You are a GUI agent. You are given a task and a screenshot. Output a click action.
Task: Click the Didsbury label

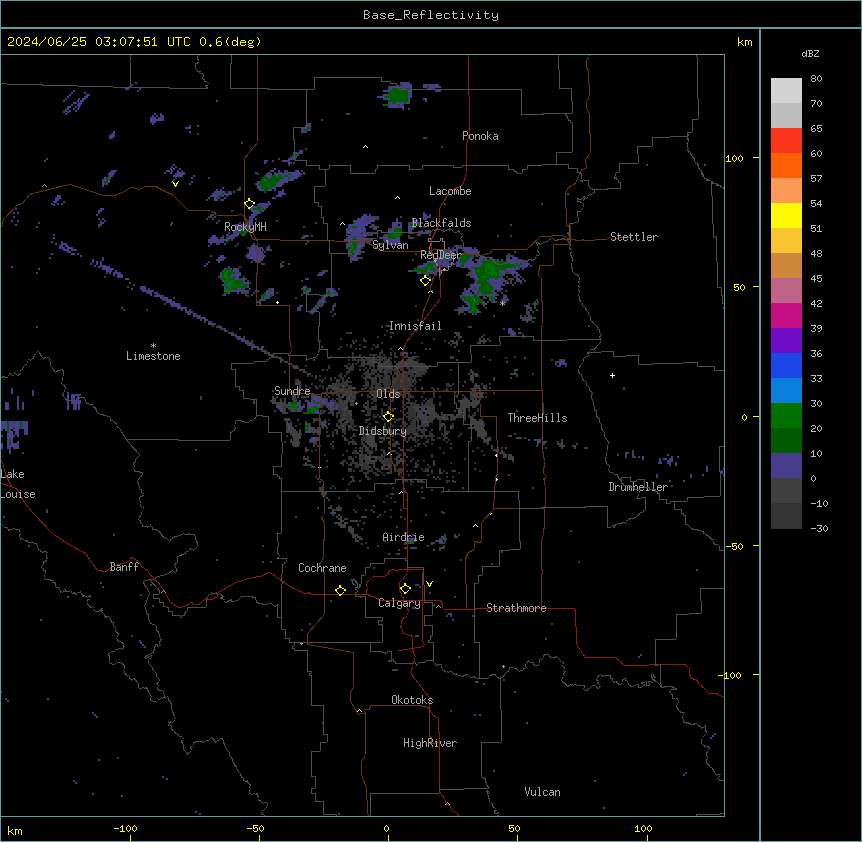tap(383, 431)
